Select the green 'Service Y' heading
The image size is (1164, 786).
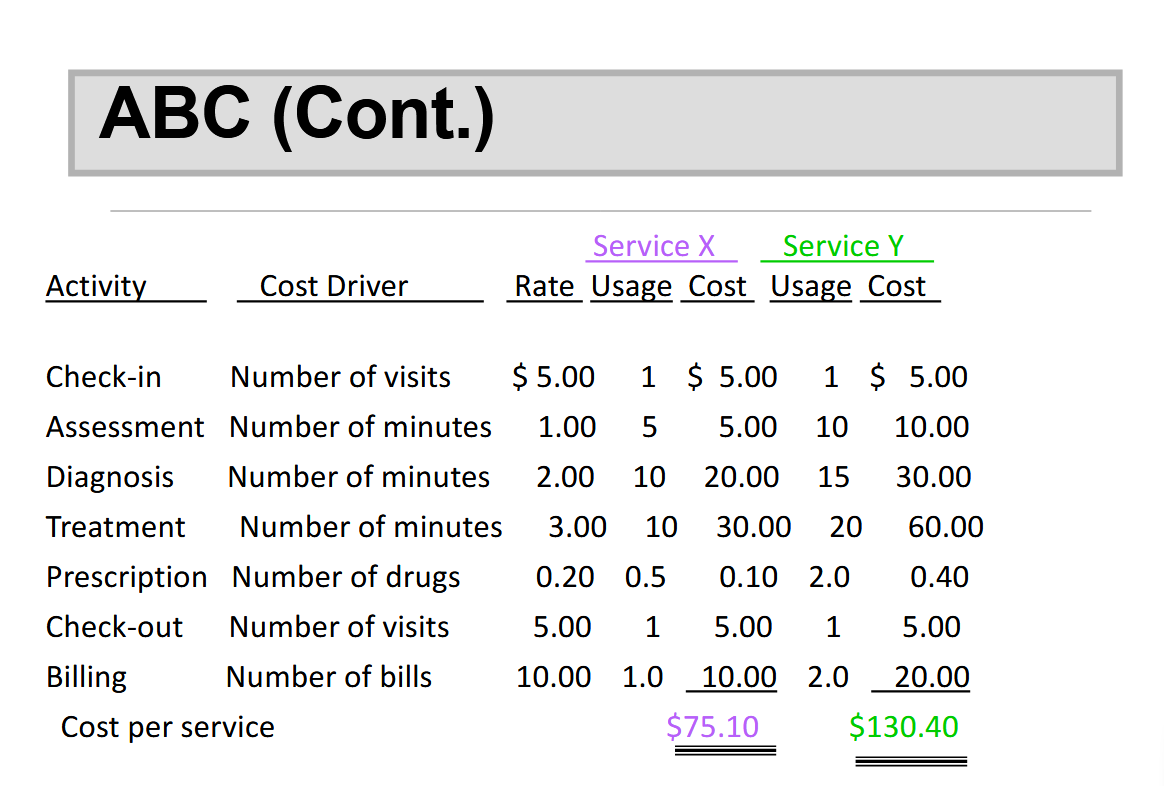[x=842, y=246]
